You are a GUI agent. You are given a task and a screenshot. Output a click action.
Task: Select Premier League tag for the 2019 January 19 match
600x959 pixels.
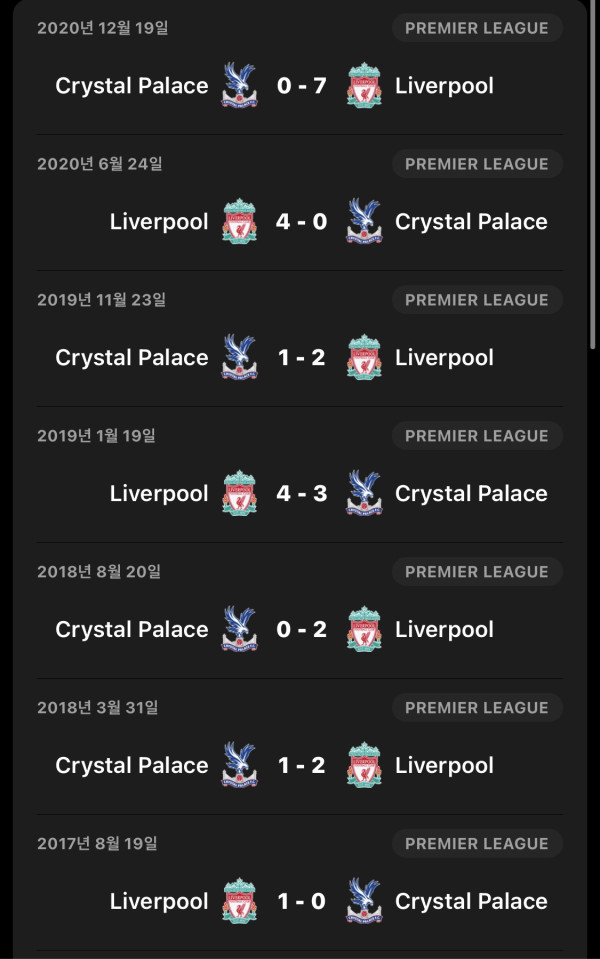click(x=477, y=435)
